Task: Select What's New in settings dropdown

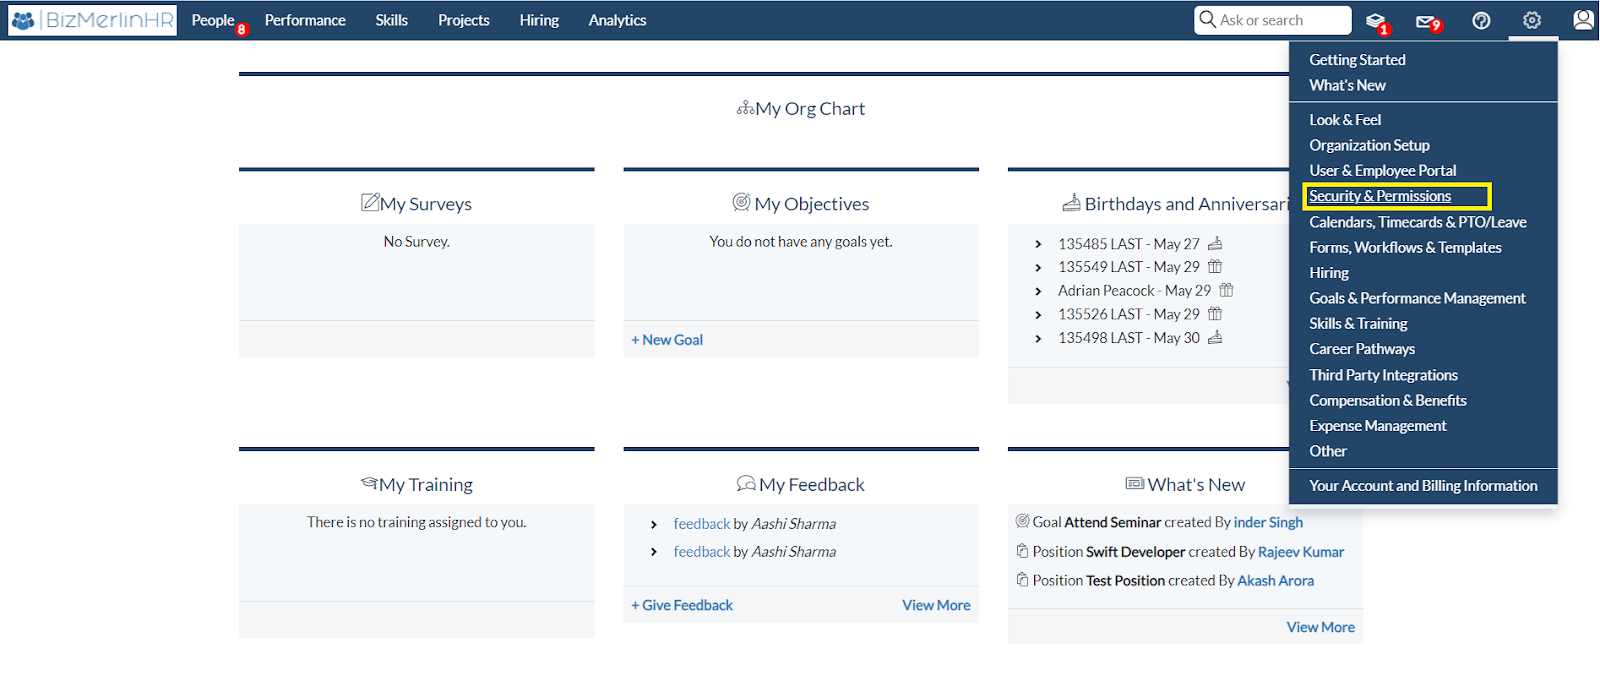Action: tap(1348, 85)
